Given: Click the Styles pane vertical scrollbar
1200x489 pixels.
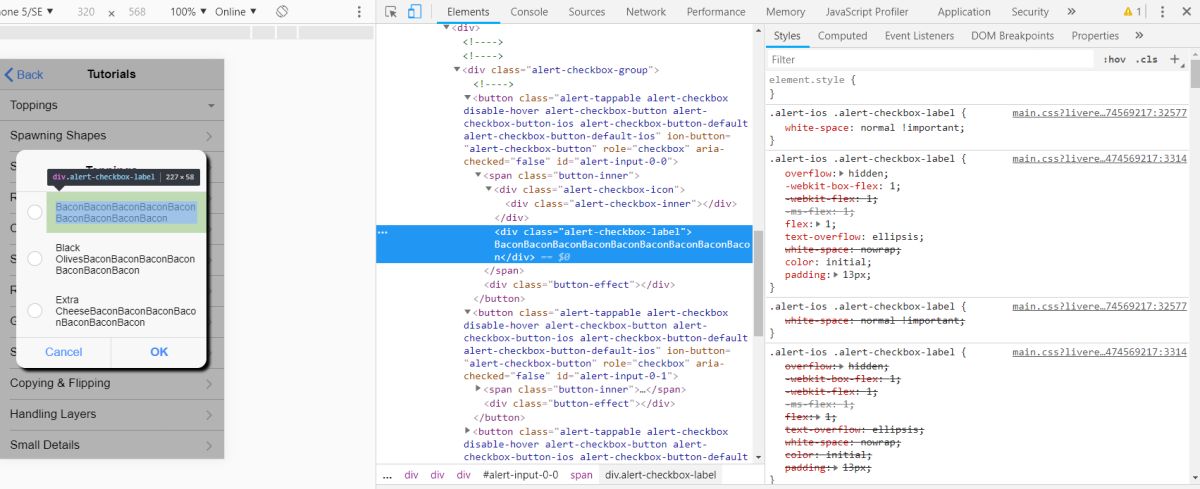Looking at the screenshot, I should tap(1194, 74).
